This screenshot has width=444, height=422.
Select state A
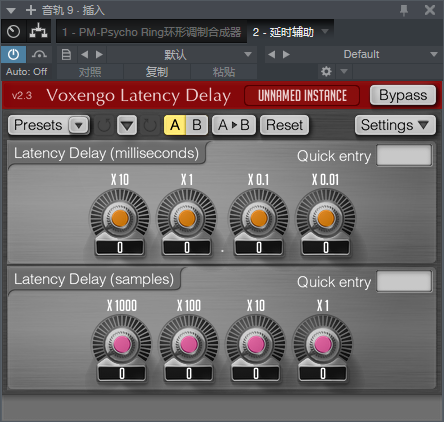(x=175, y=125)
